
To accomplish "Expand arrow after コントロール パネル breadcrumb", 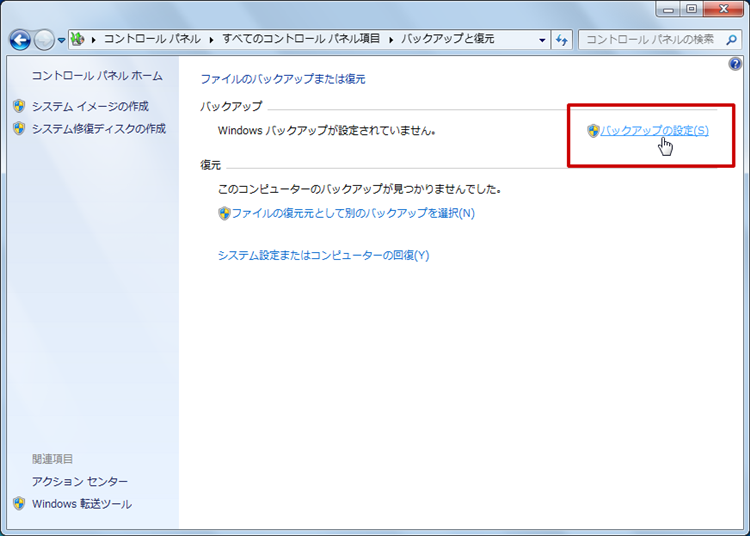I will click(211, 39).
